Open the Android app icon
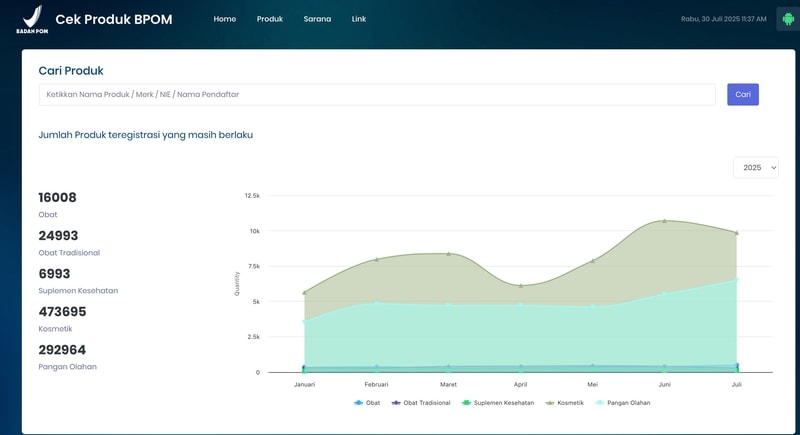 [x=788, y=19]
